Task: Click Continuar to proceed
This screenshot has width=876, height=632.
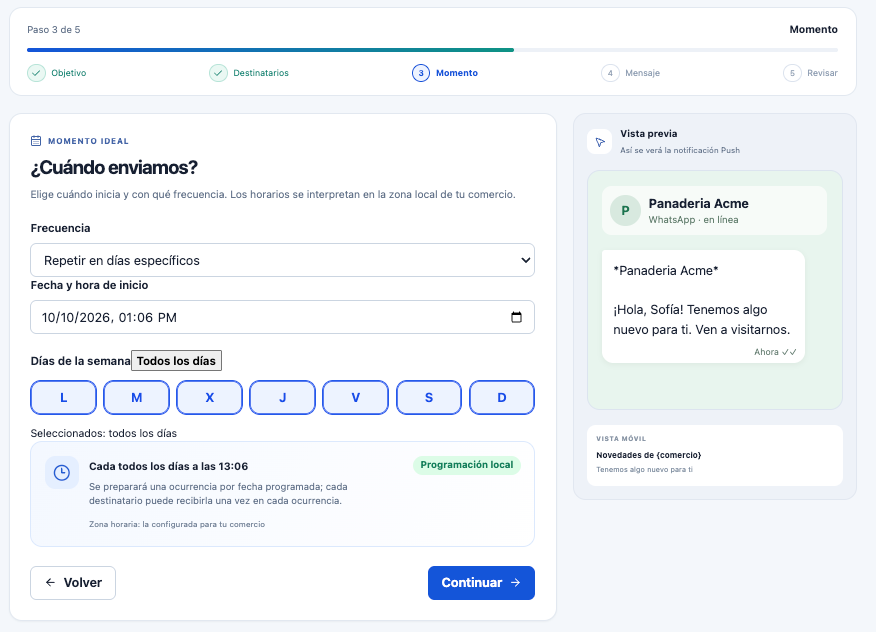Action: (x=482, y=583)
